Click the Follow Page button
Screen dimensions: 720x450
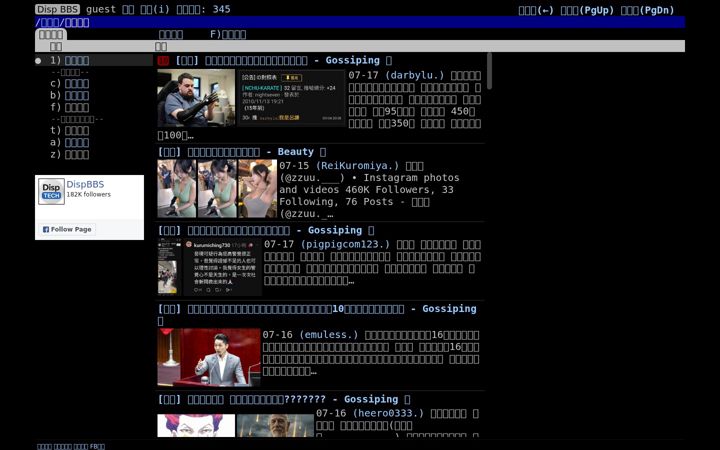point(67,229)
